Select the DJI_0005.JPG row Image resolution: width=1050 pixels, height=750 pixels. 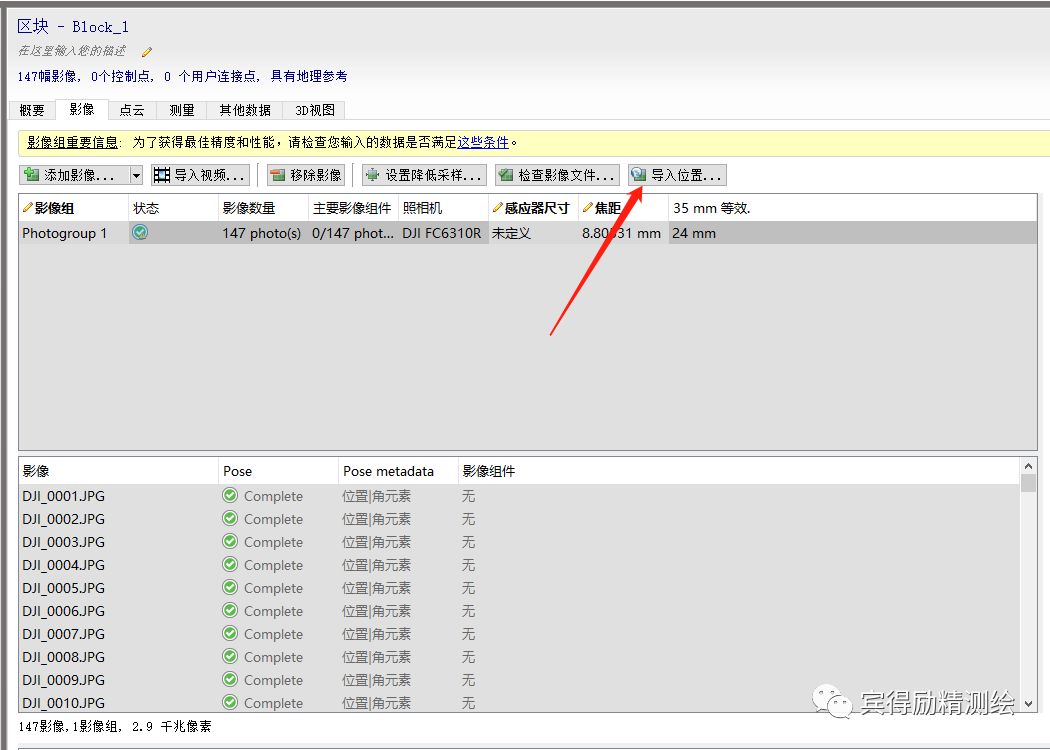click(x=519, y=588)
